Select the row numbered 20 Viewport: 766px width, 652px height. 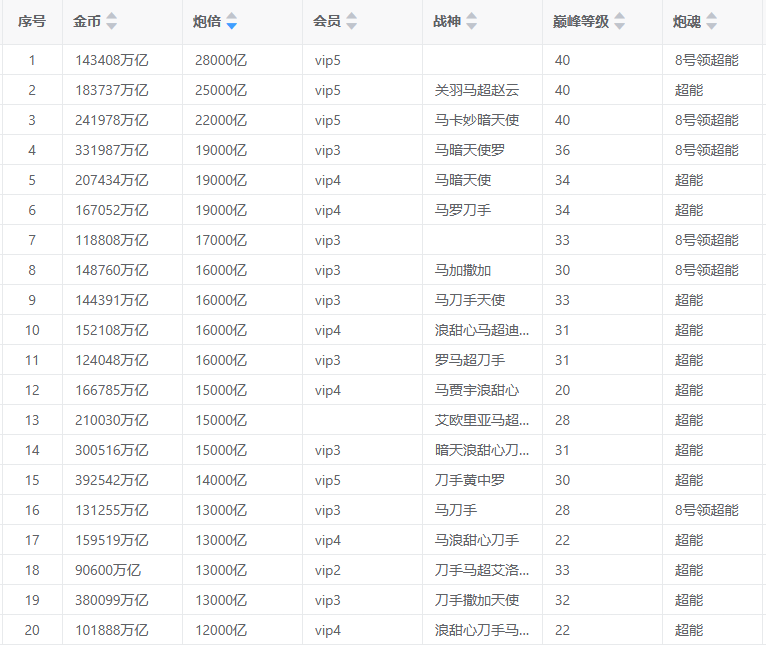point(32,630)
